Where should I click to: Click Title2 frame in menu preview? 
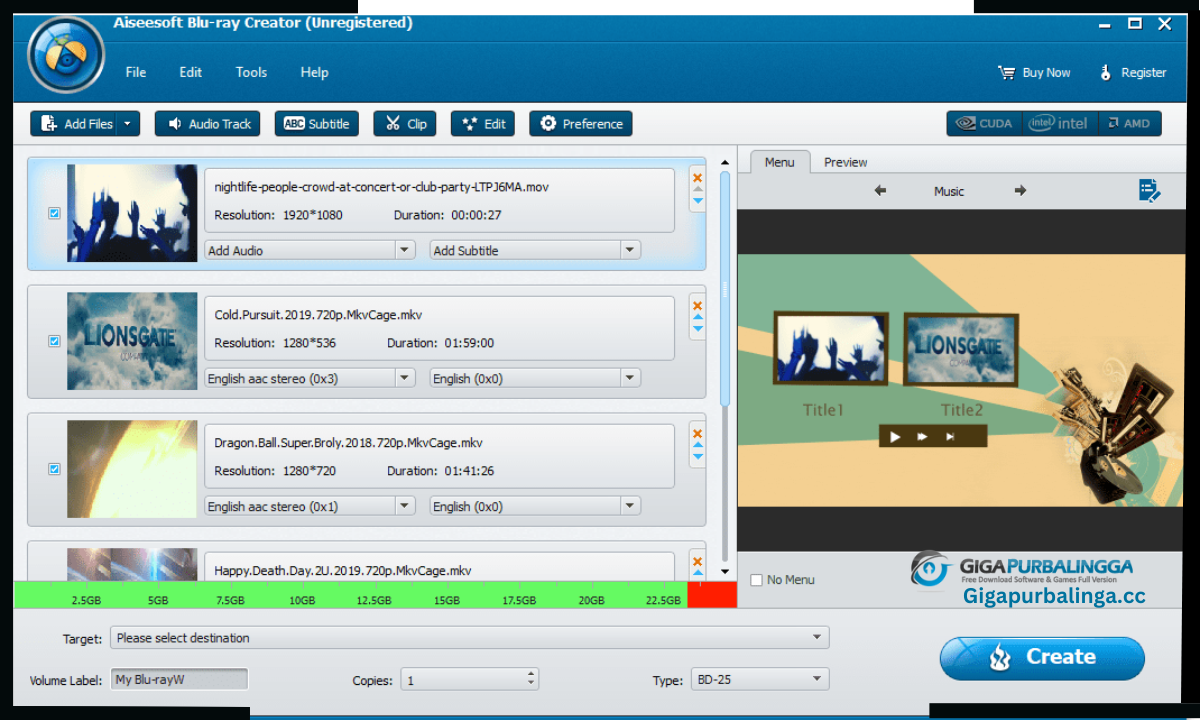(x=961, y=349)
